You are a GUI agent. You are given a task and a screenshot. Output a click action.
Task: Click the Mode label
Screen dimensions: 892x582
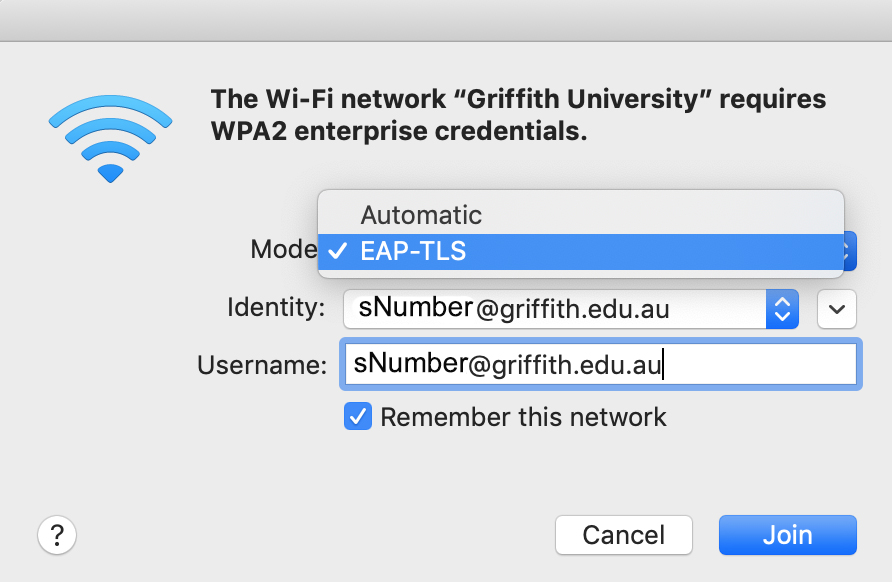pyautogui.click(x=283, y=249)
